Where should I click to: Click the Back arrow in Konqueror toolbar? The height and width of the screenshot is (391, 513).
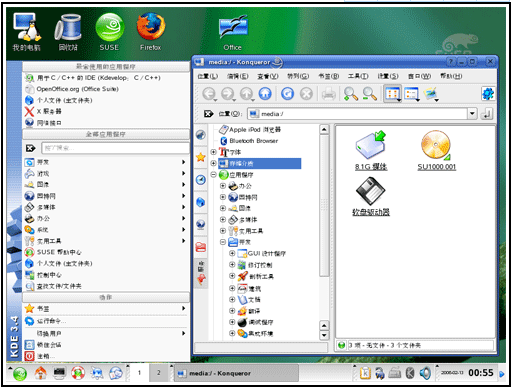tap(209, 94)
